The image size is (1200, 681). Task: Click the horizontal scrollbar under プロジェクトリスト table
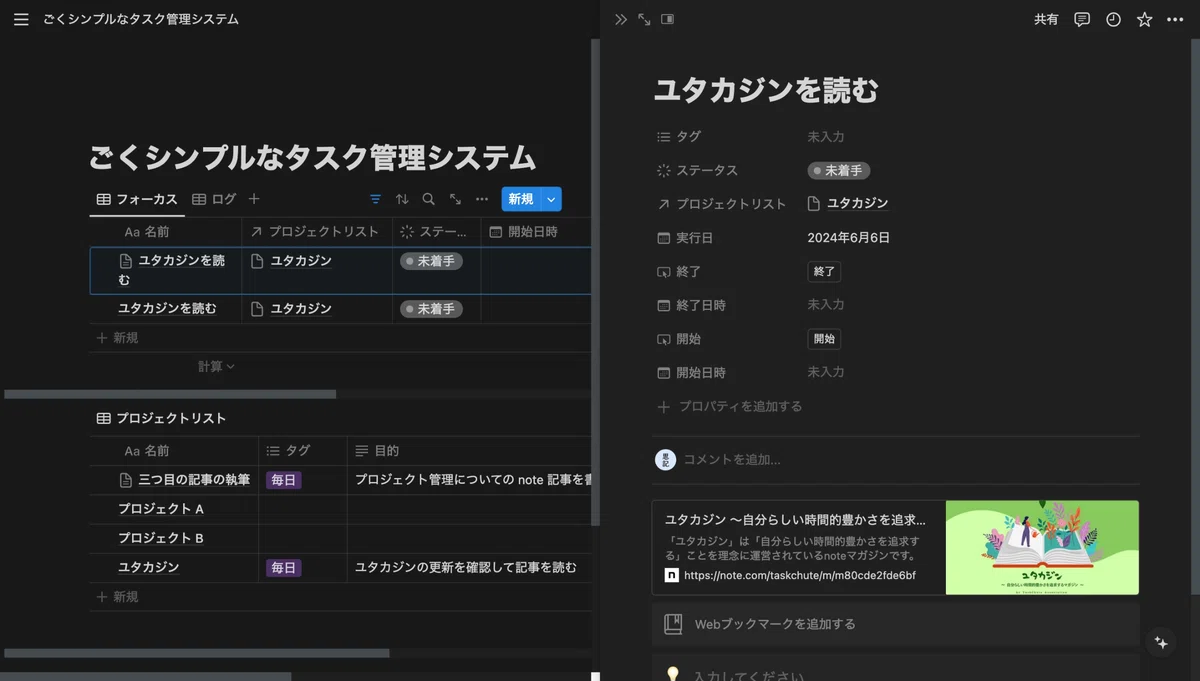pyautogui.click(x=196, y=653)
